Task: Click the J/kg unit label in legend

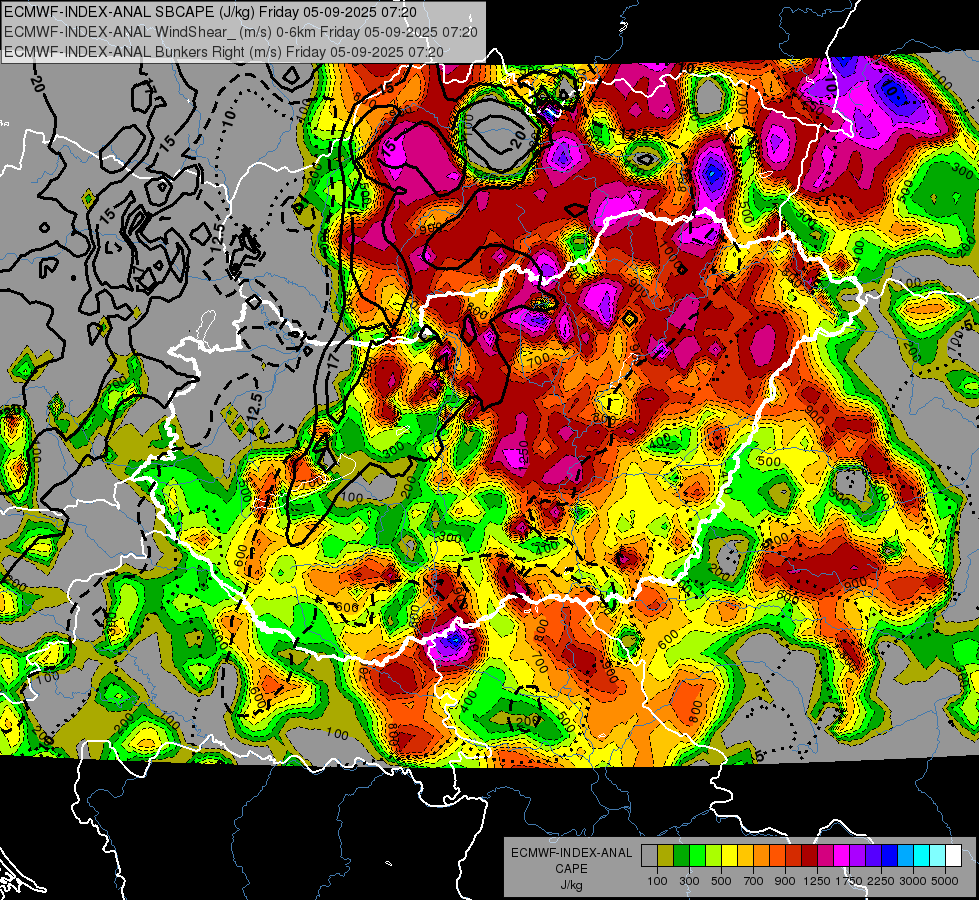Action: (572, 885)
